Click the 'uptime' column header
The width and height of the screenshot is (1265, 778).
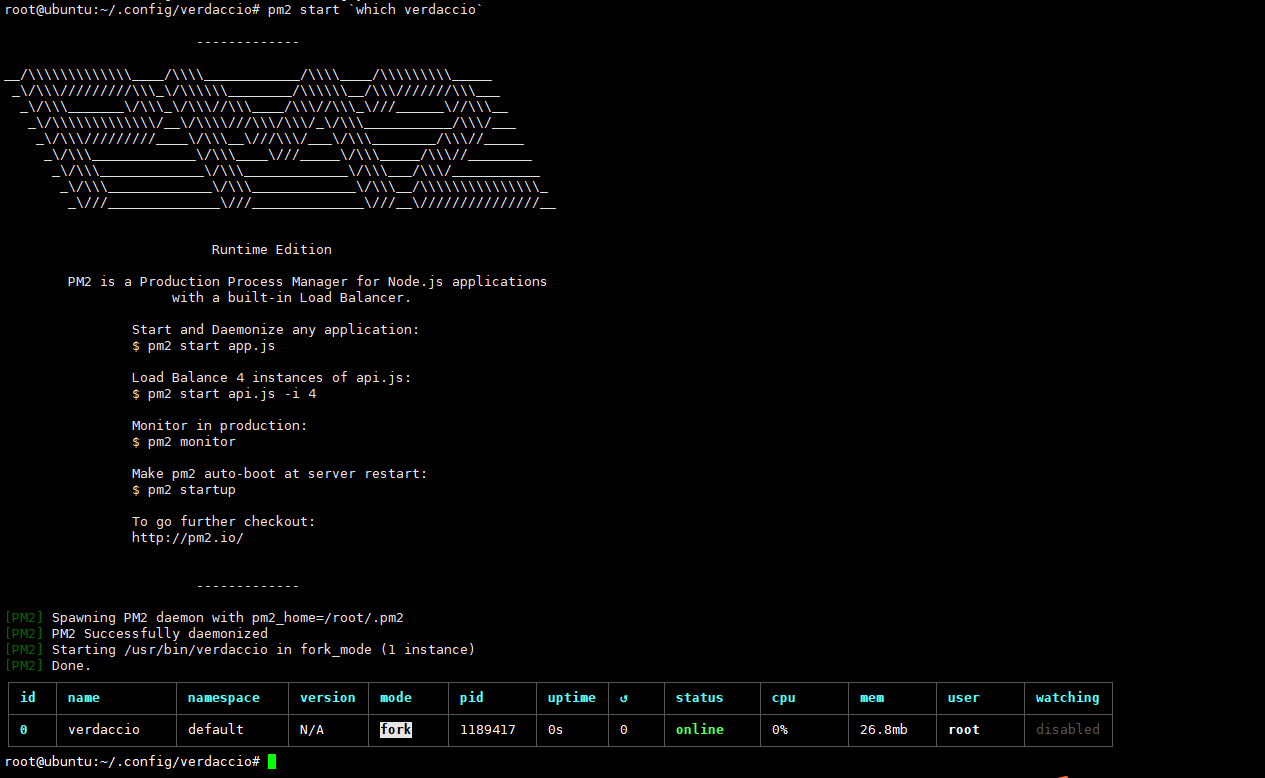coord(572,698)
